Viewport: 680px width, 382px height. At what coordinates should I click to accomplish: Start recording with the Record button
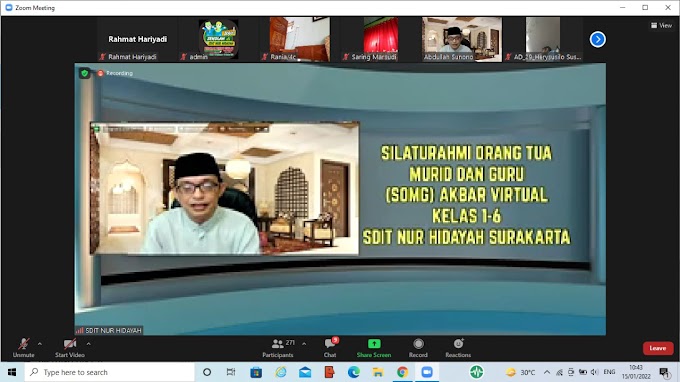pos(418,348)
